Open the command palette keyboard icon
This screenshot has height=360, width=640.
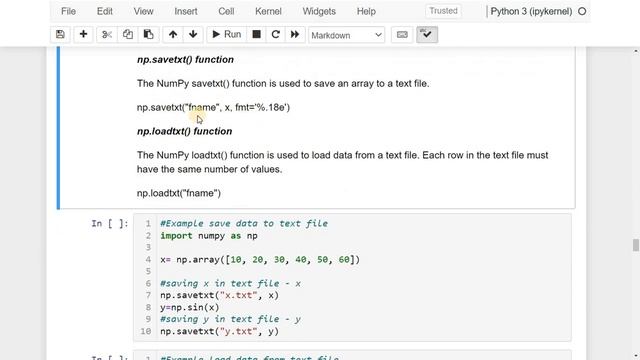(402, 35)
